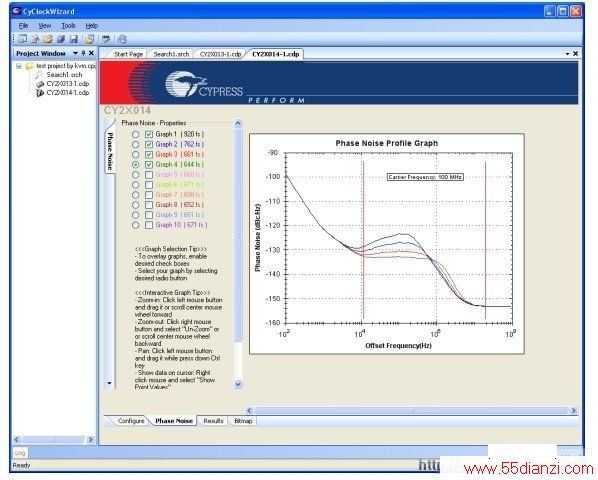Open the File menu
The height and width of the screenshot is (480, 598).
point(23,26)
